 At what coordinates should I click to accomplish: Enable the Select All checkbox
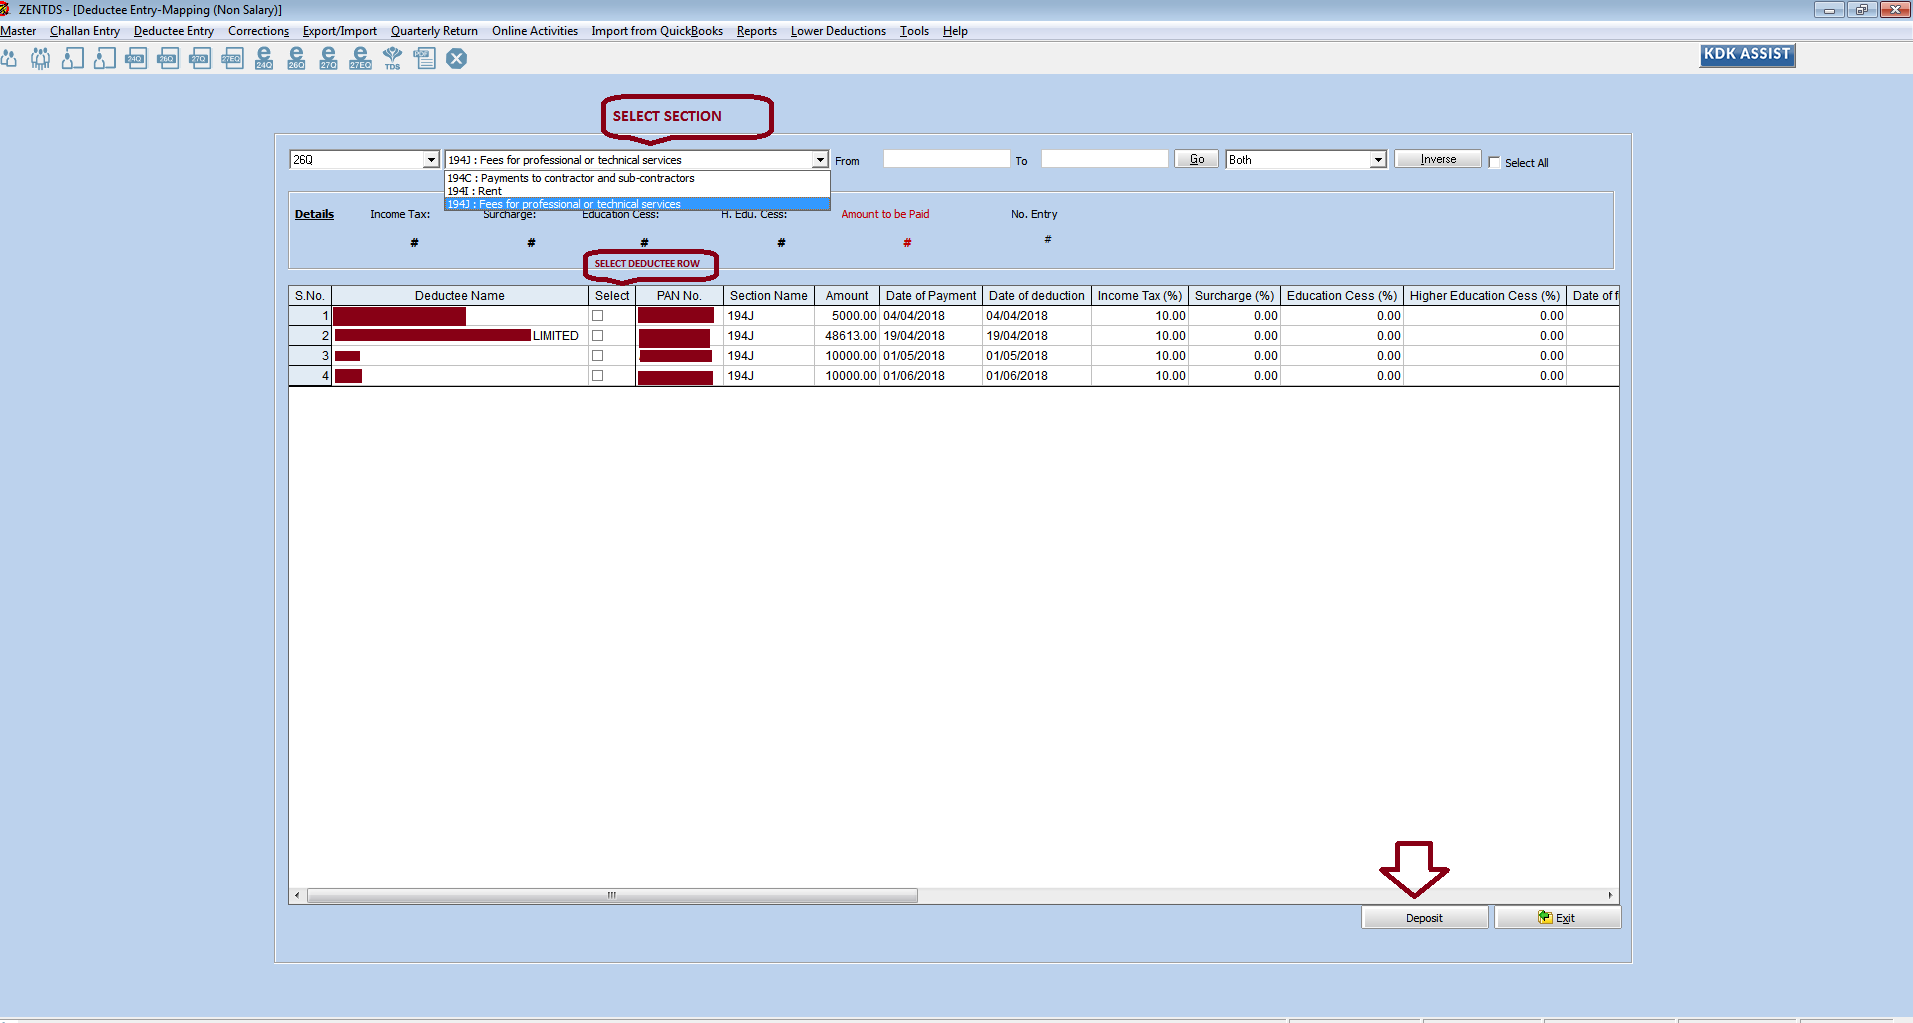click(1494, 163)
